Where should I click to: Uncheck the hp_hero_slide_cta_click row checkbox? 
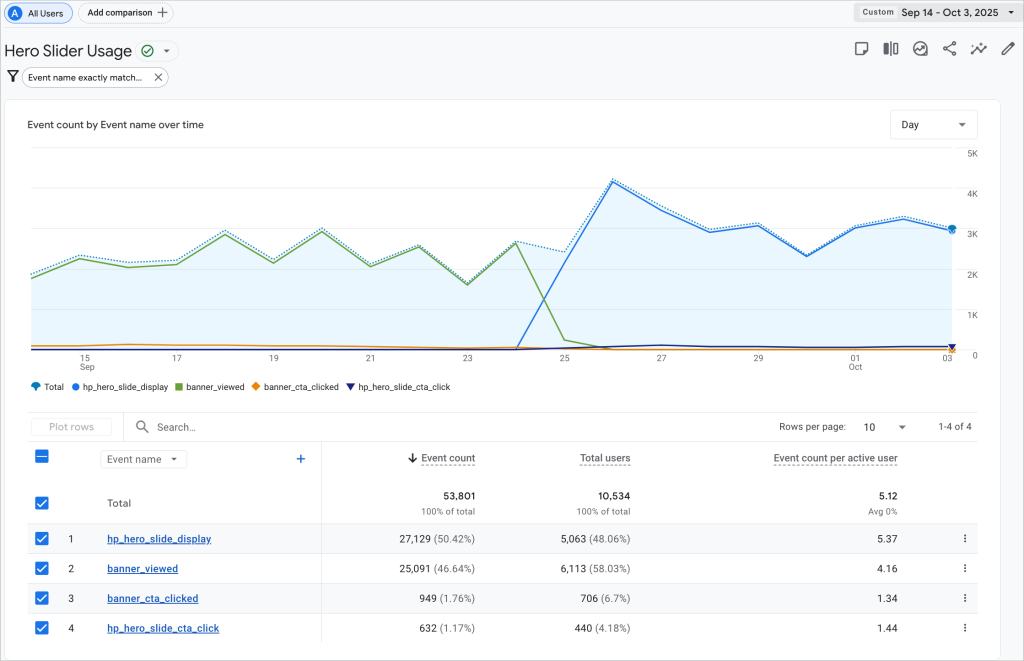42,628
